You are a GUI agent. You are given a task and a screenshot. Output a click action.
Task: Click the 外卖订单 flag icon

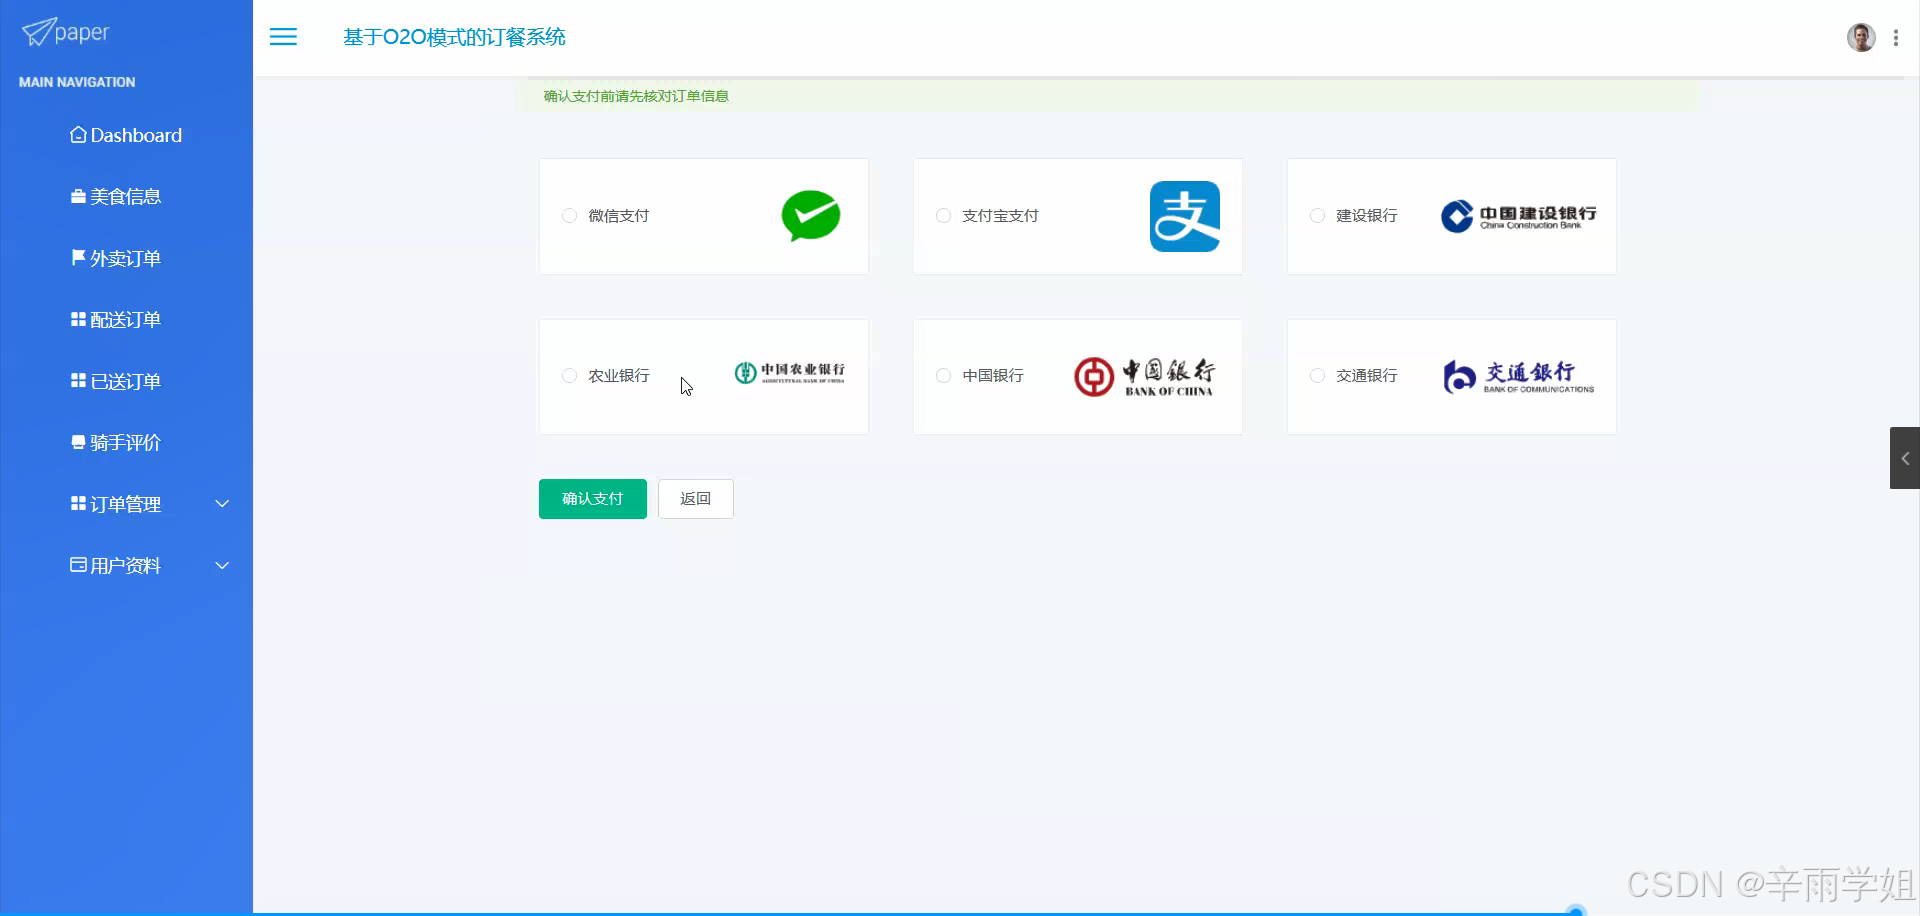click(x=78, y=258)
